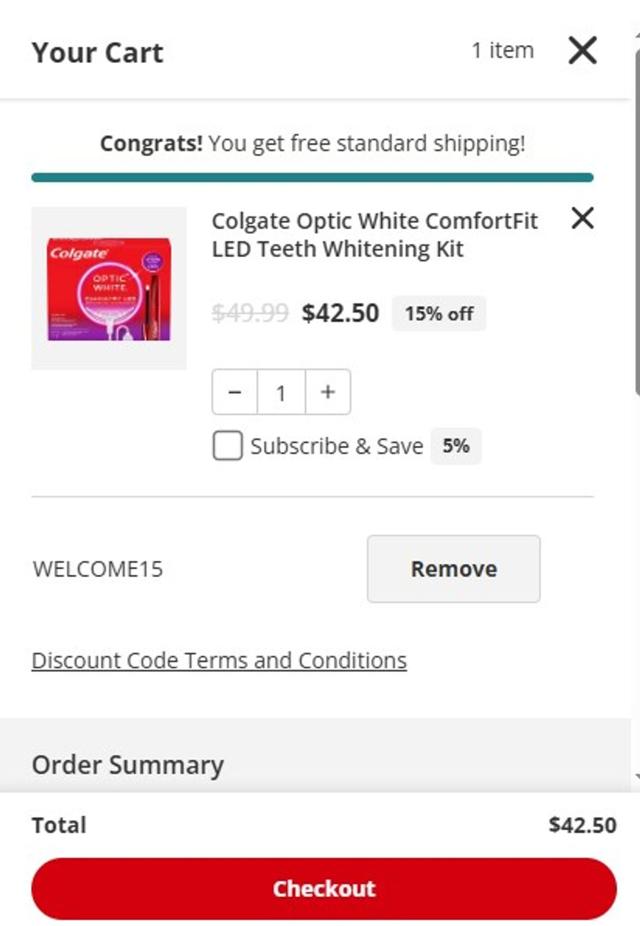Click the free shipping progress bar

pos(312,178)
